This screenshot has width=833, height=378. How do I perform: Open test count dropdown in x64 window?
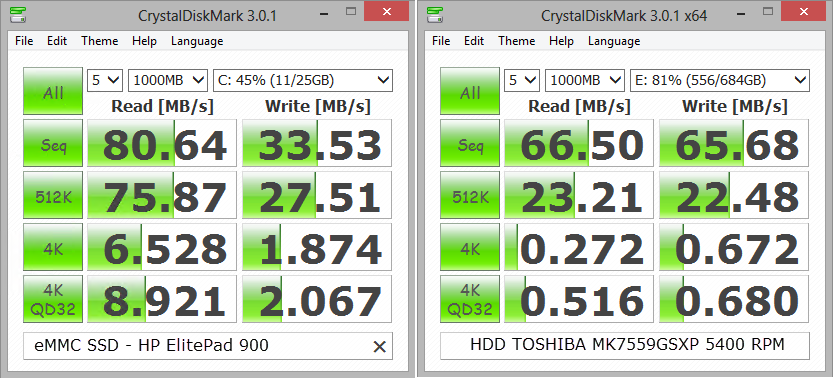coord(522,80)
